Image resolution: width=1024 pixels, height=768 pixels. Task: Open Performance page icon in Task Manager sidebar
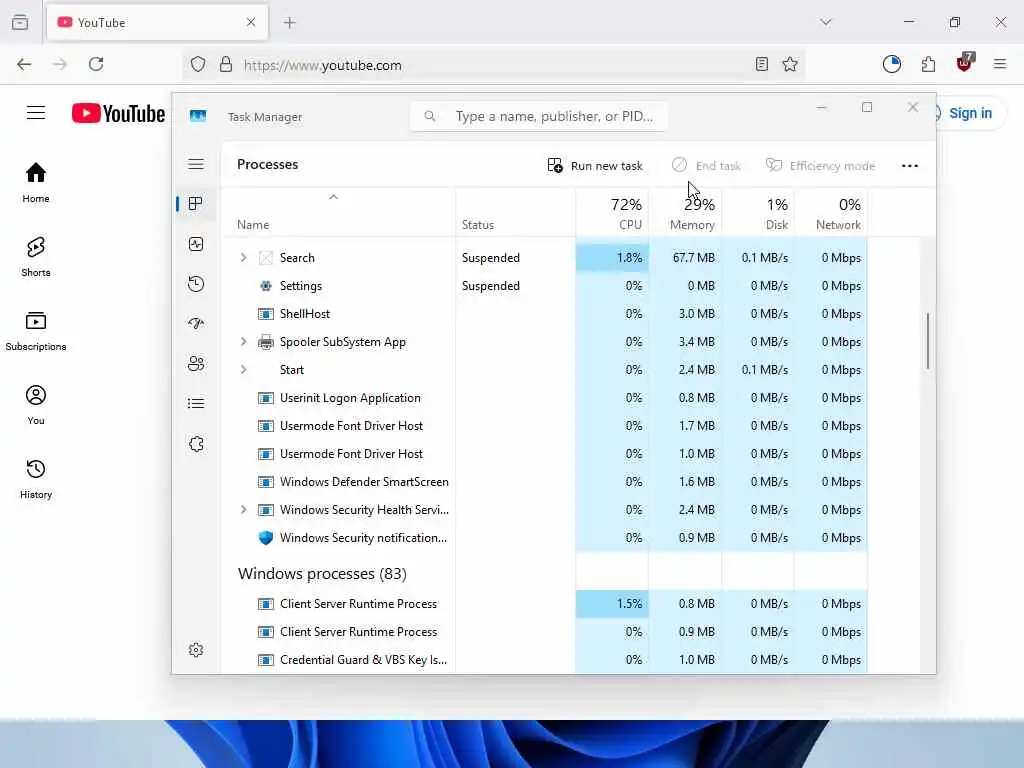pyautogui.click(x=196, y=244)
